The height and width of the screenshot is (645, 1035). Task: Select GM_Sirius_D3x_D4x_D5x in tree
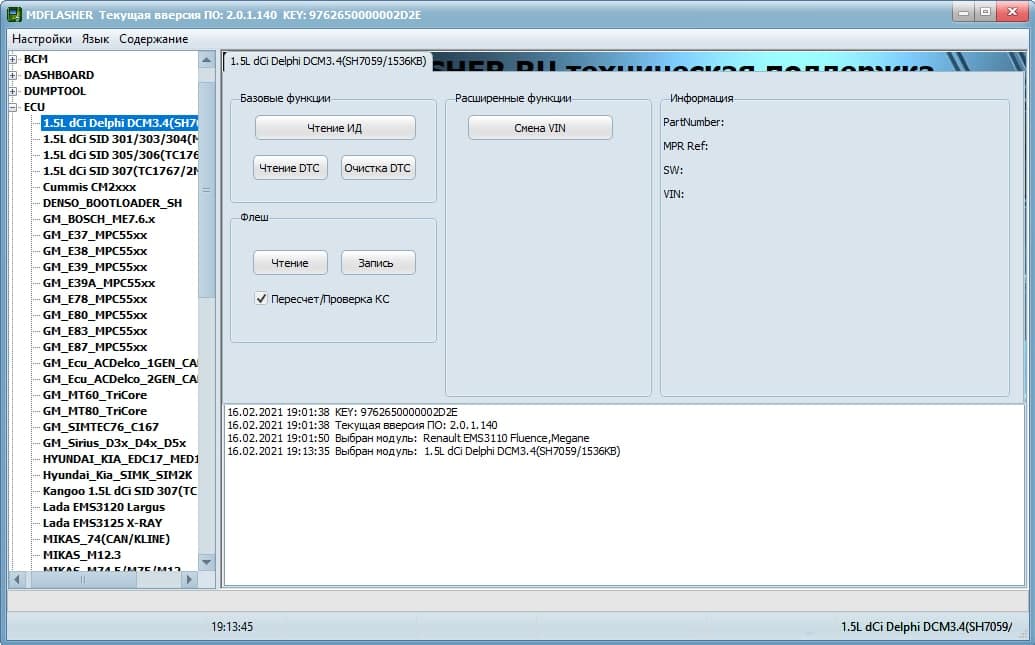click(x=114, y=443)
